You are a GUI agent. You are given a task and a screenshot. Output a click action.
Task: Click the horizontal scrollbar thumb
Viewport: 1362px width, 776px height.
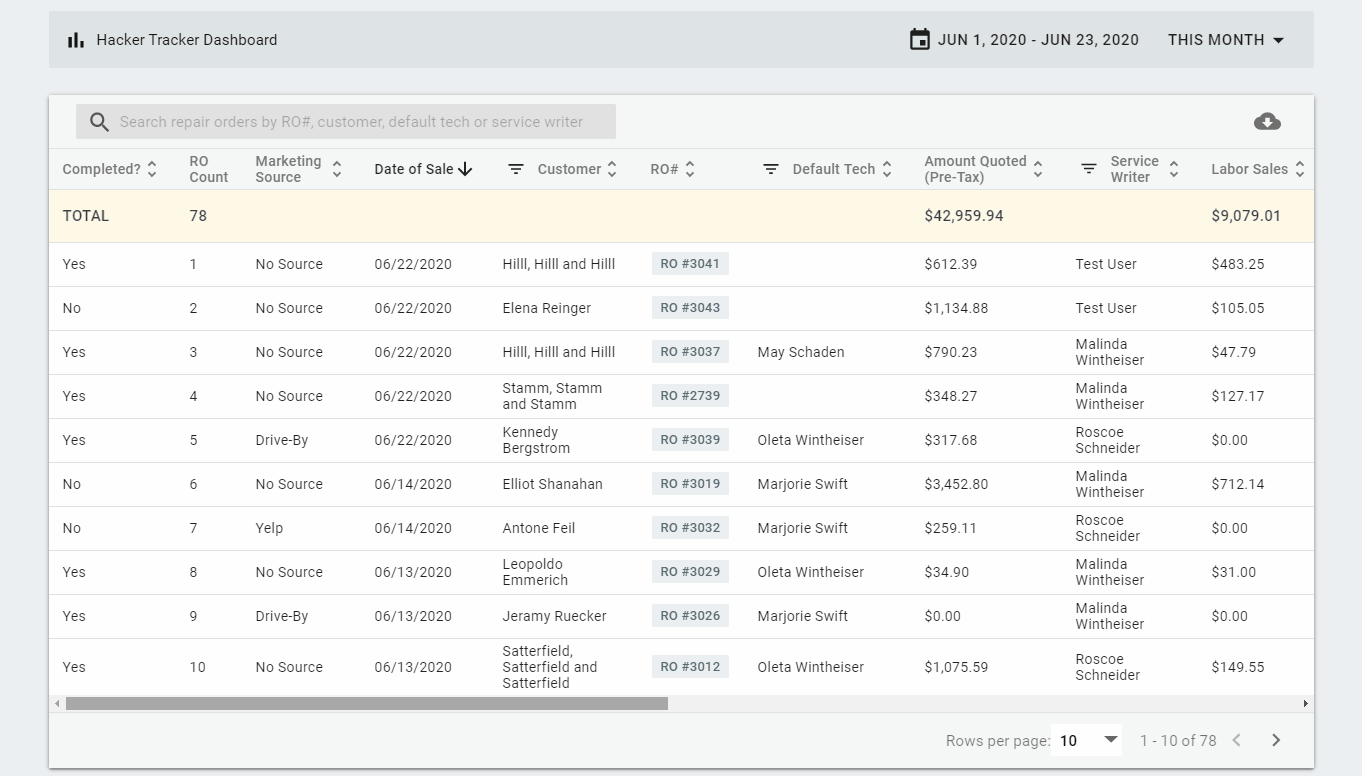(367, 704)
